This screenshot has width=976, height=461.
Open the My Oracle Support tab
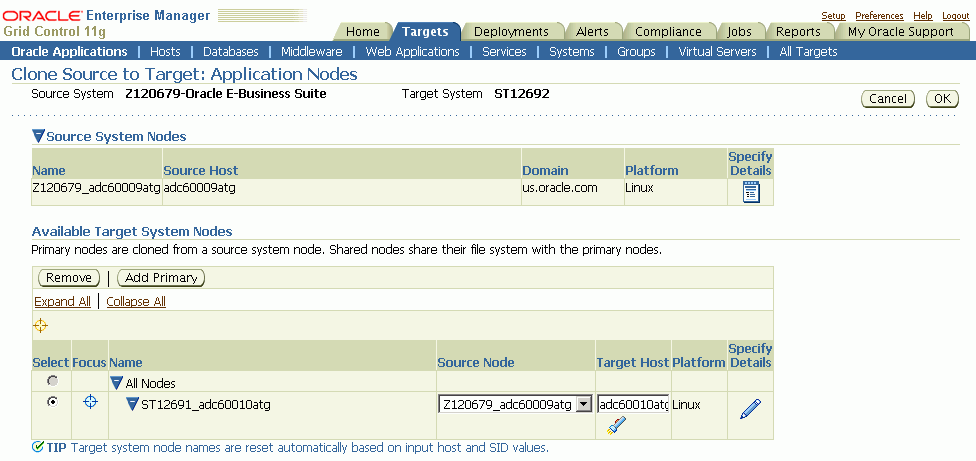[901, 31]
